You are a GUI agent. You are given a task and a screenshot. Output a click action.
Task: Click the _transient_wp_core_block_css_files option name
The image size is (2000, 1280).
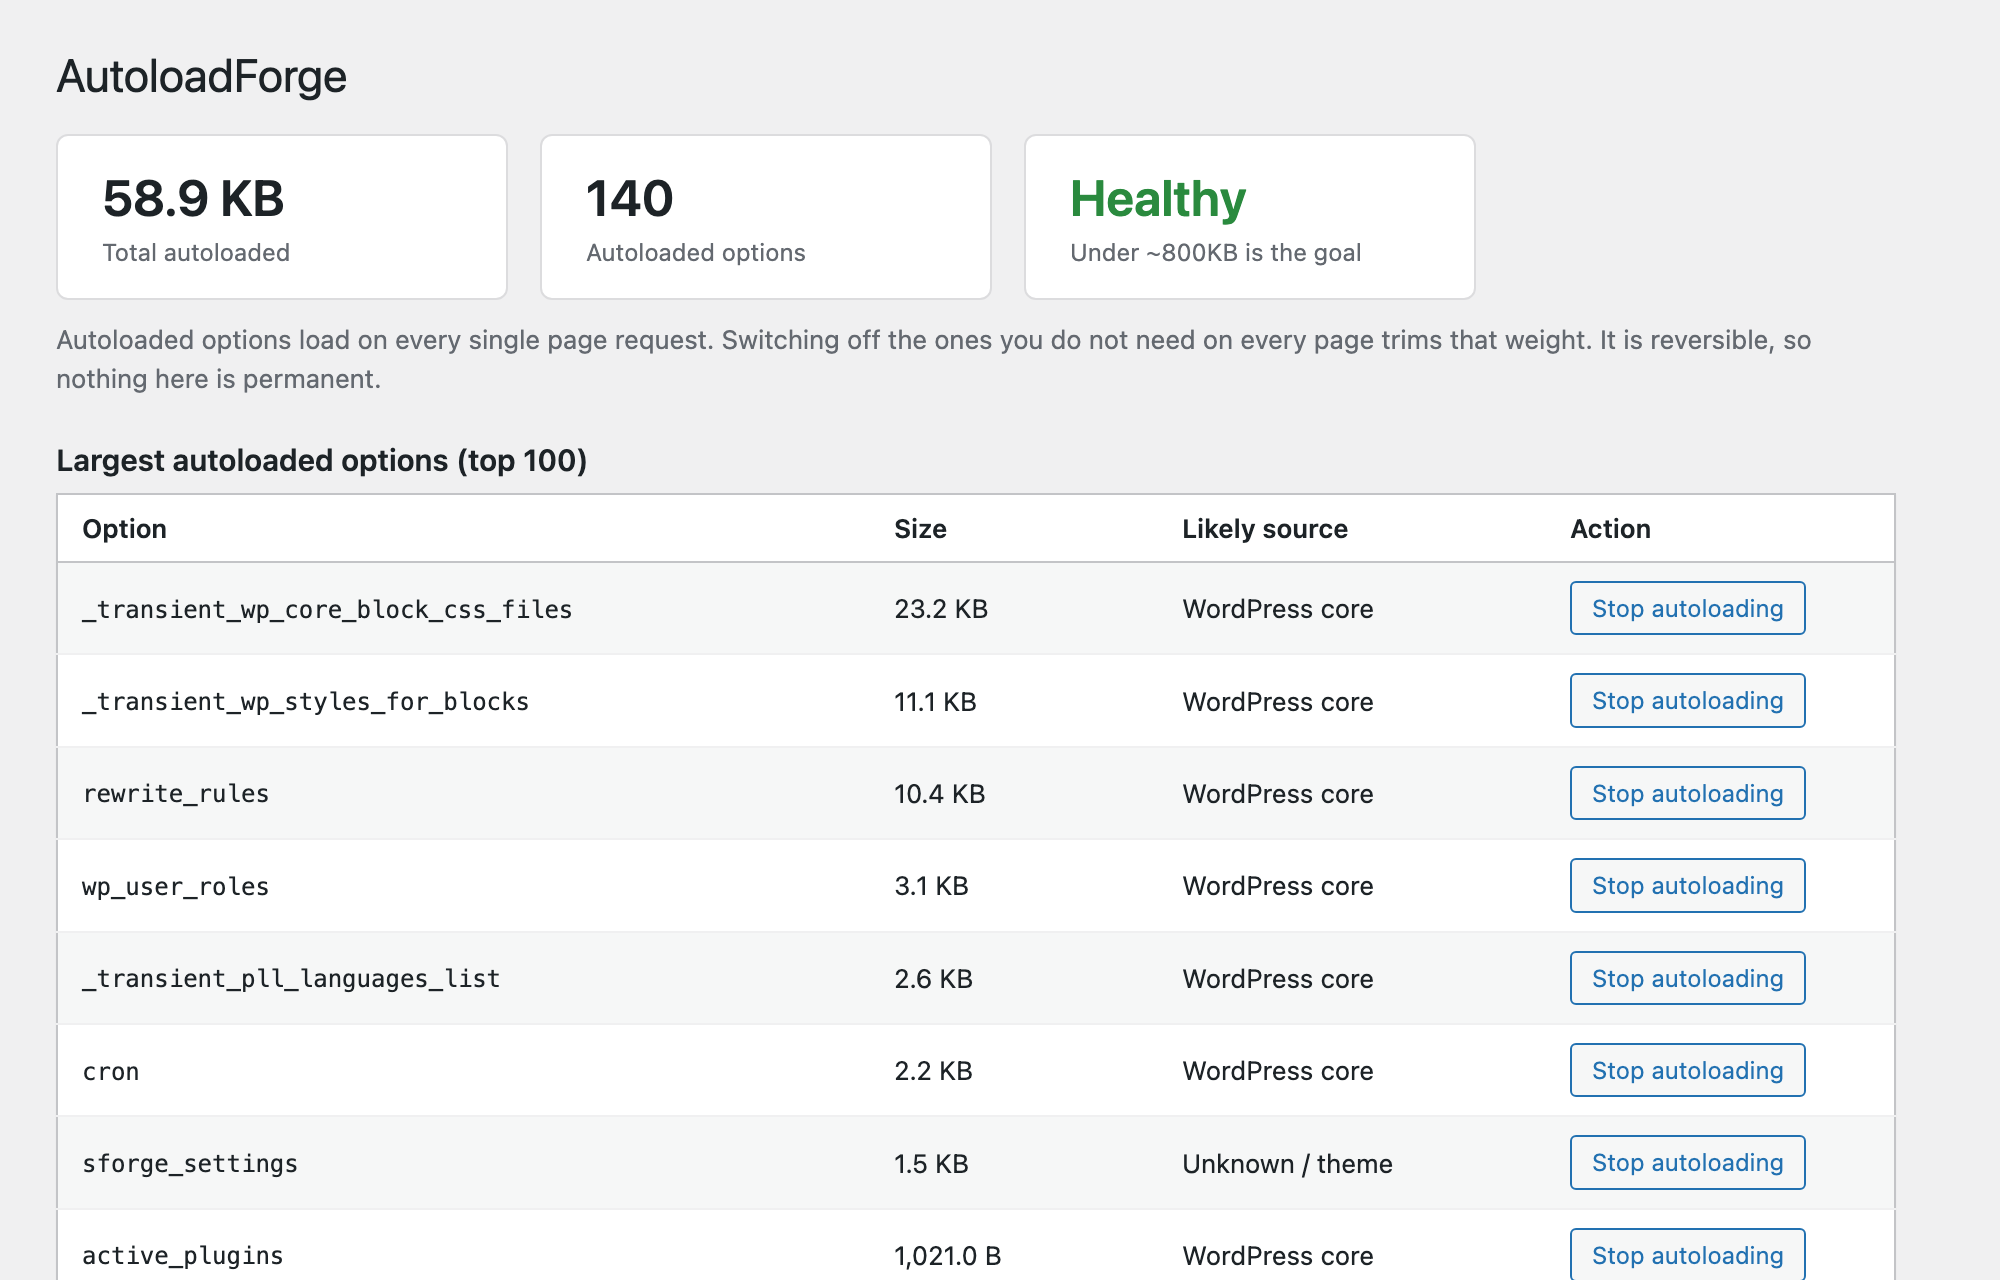pyautogui.click(x=327, y=609)
